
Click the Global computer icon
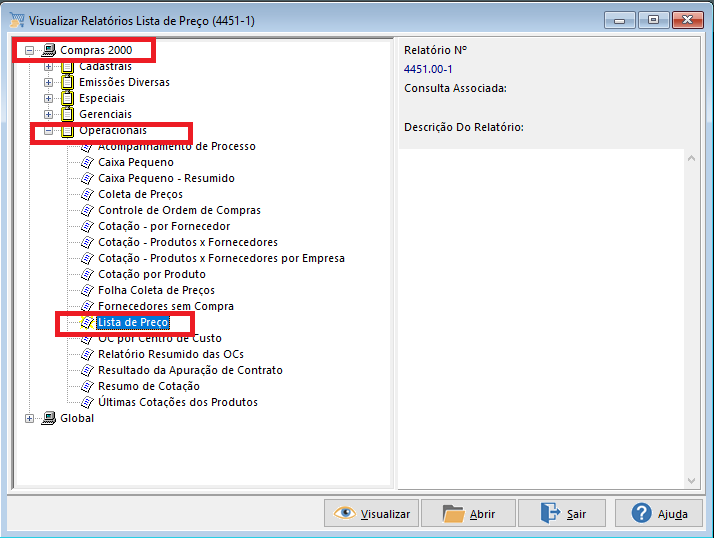[48, 418]
